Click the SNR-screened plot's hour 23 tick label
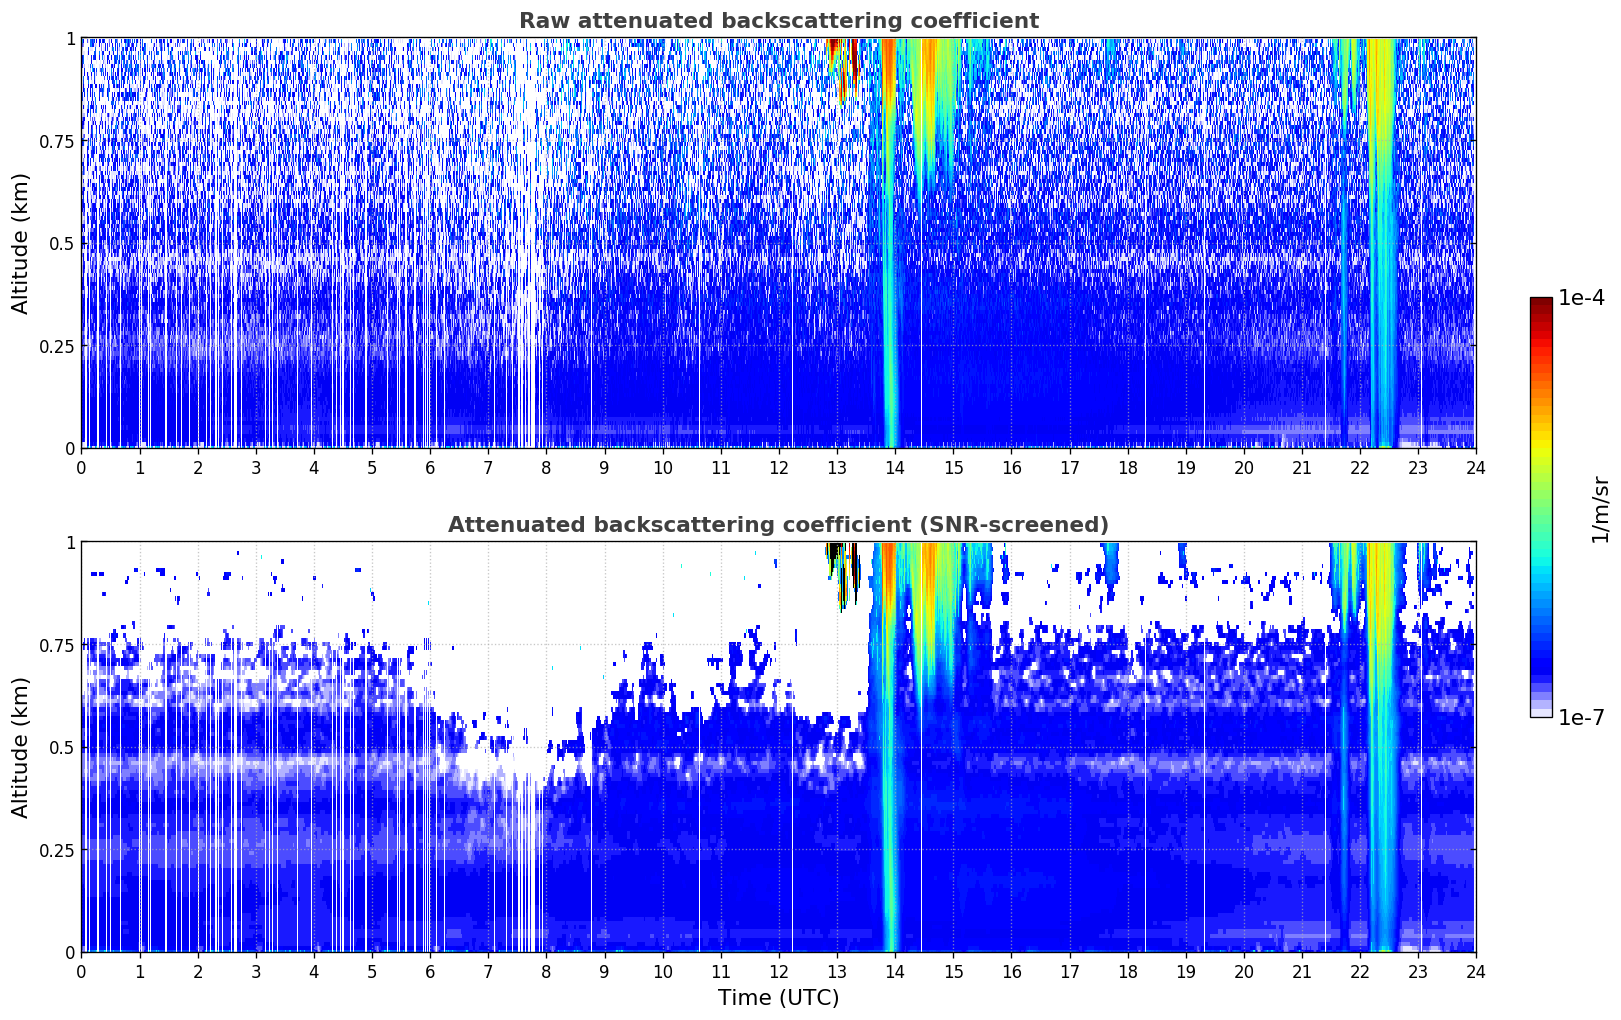Image resolution: width=1621 pixels, height=1020 pixels. click(1418, 971)
